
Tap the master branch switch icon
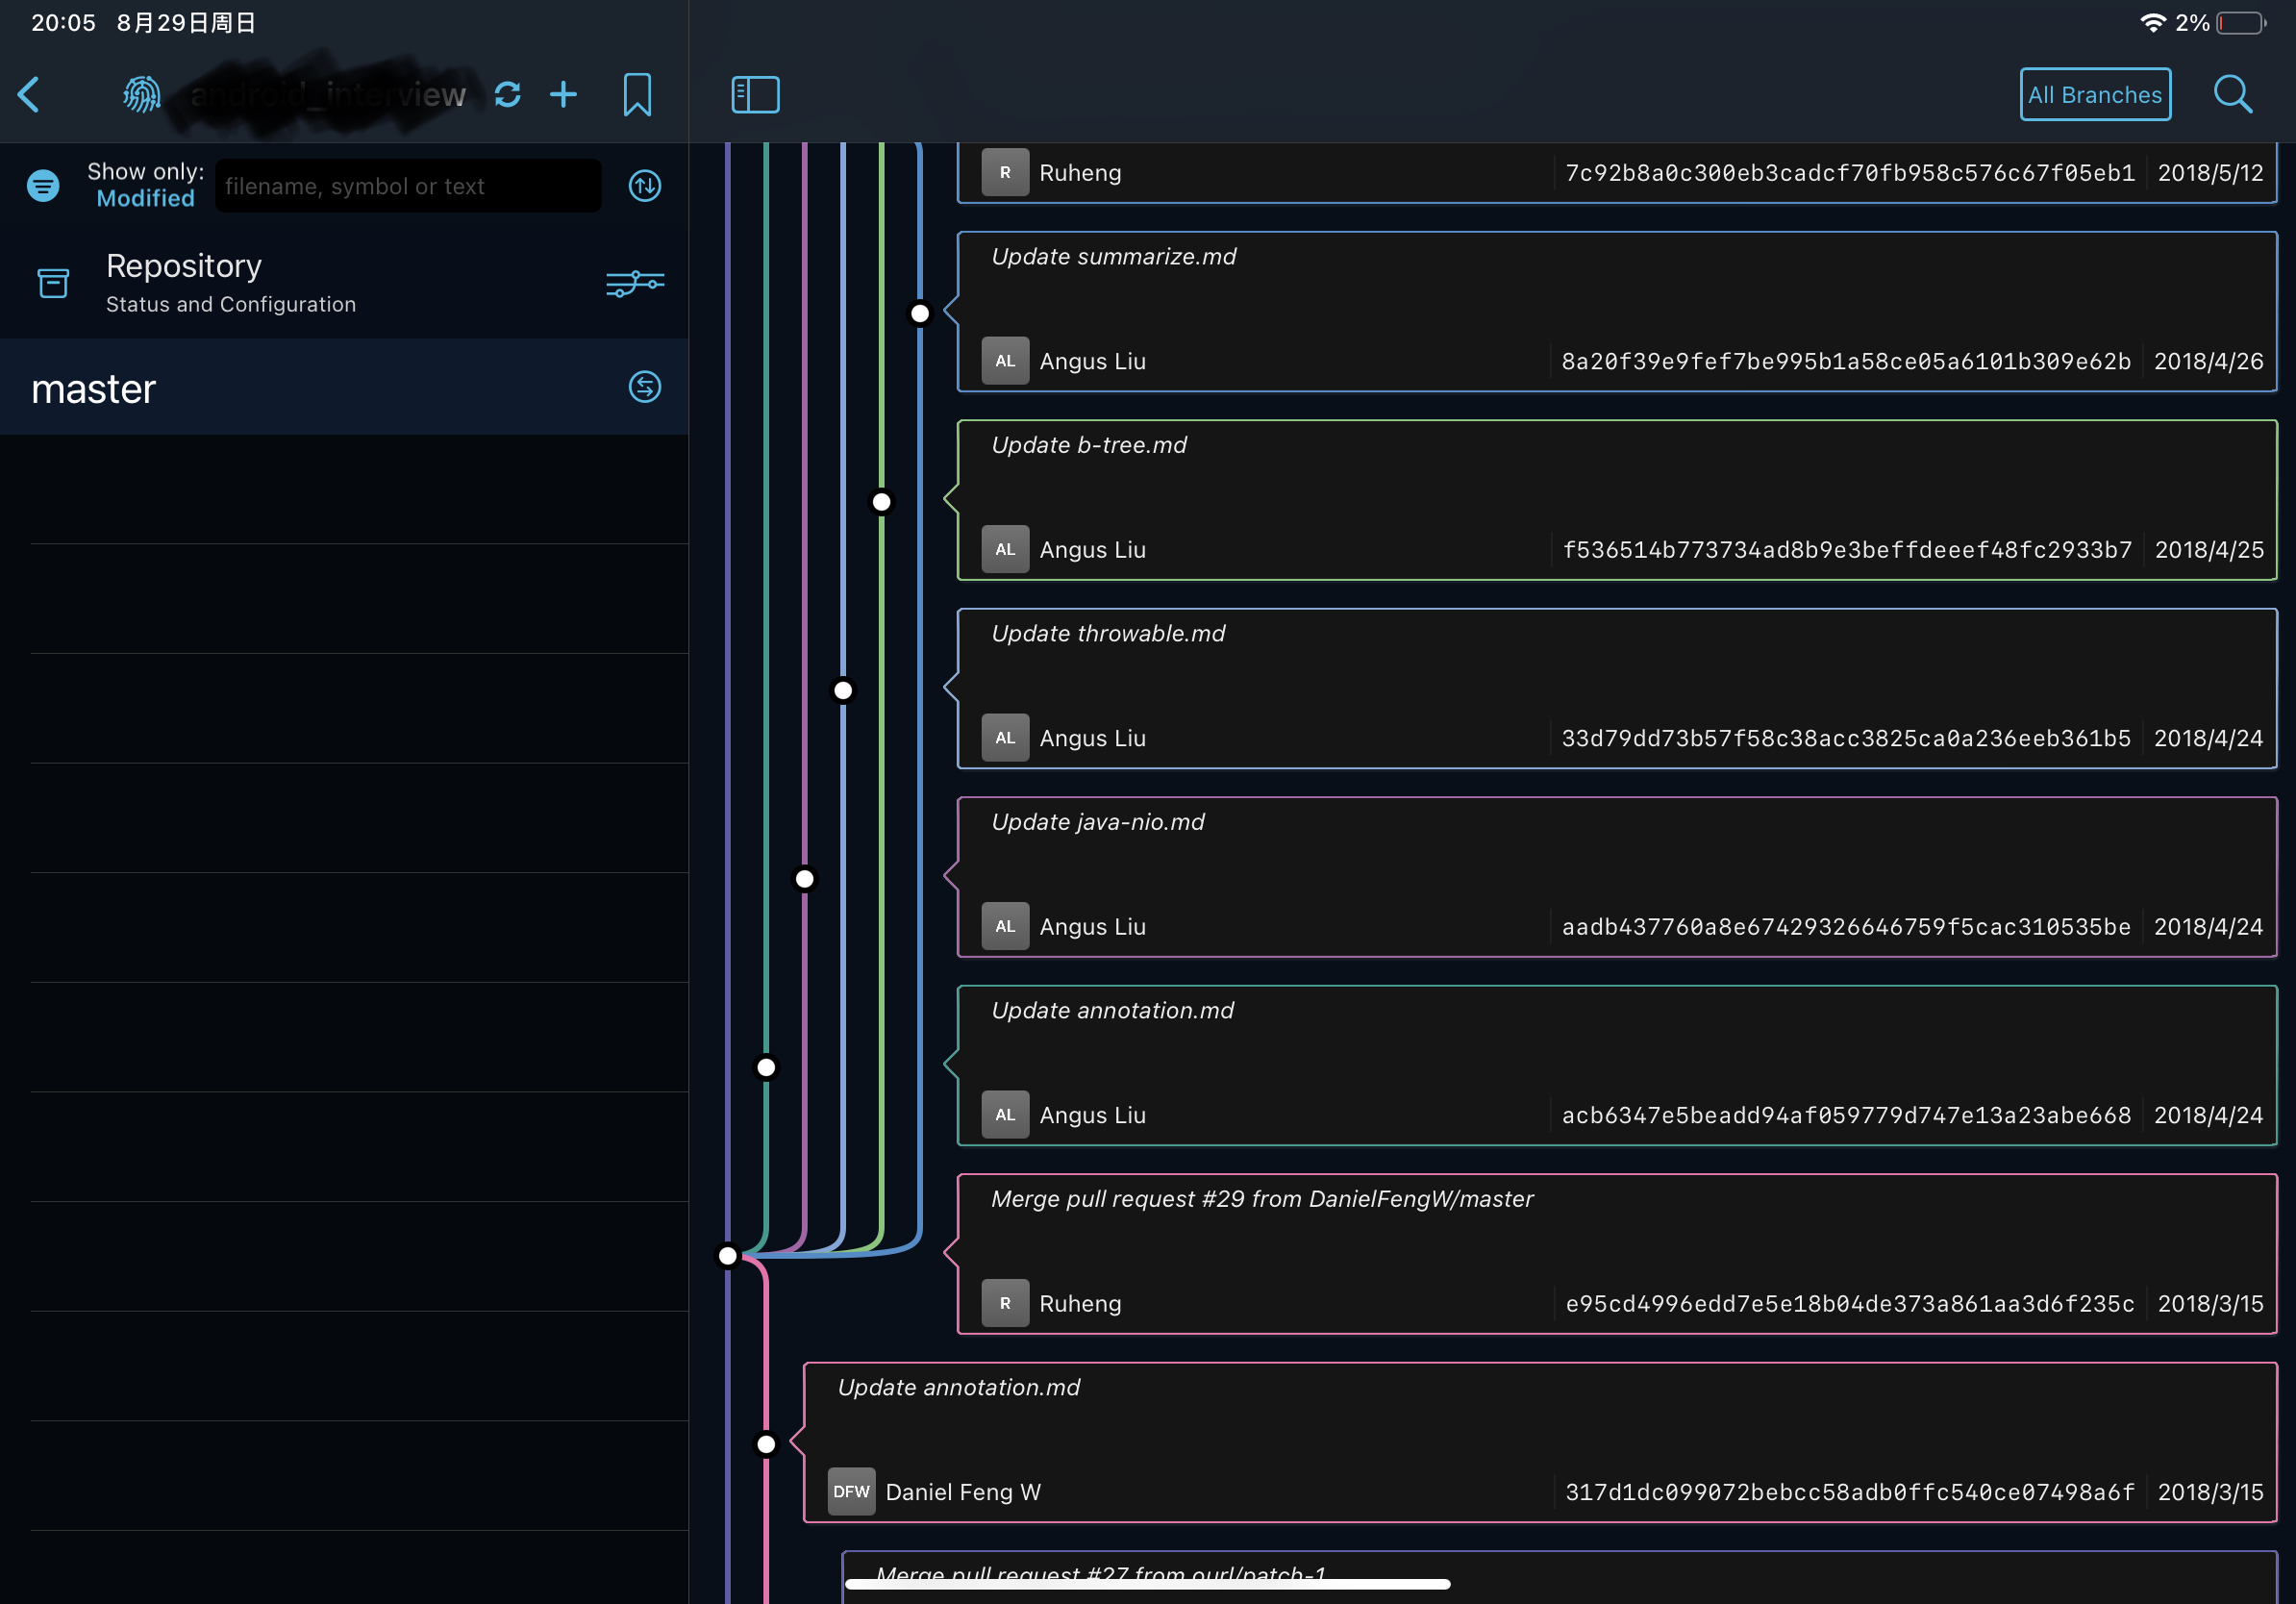644,387
